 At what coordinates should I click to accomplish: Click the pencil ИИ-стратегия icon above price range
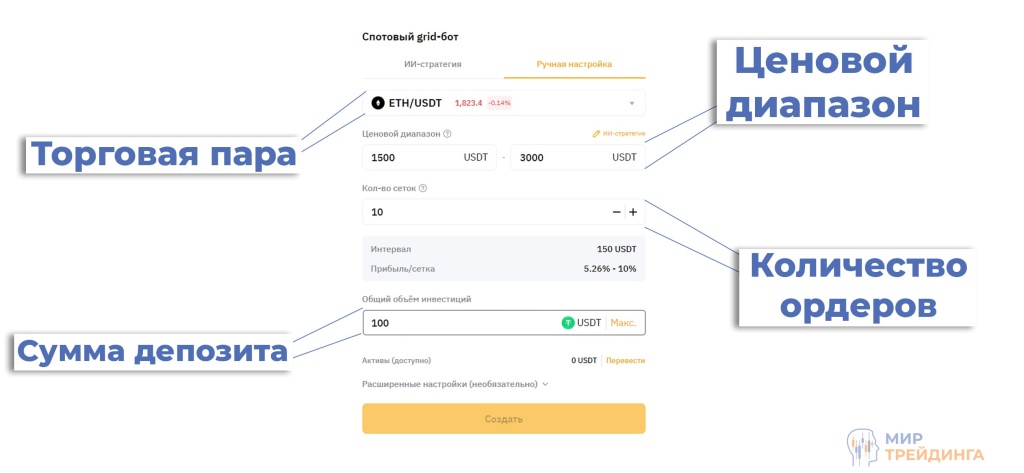[596, 133]
